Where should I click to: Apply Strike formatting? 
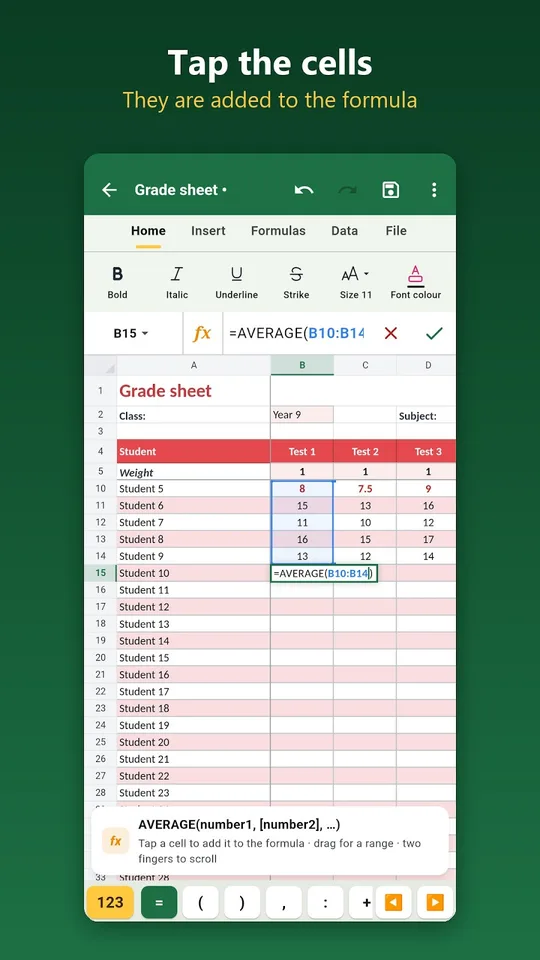pos(296,282)
